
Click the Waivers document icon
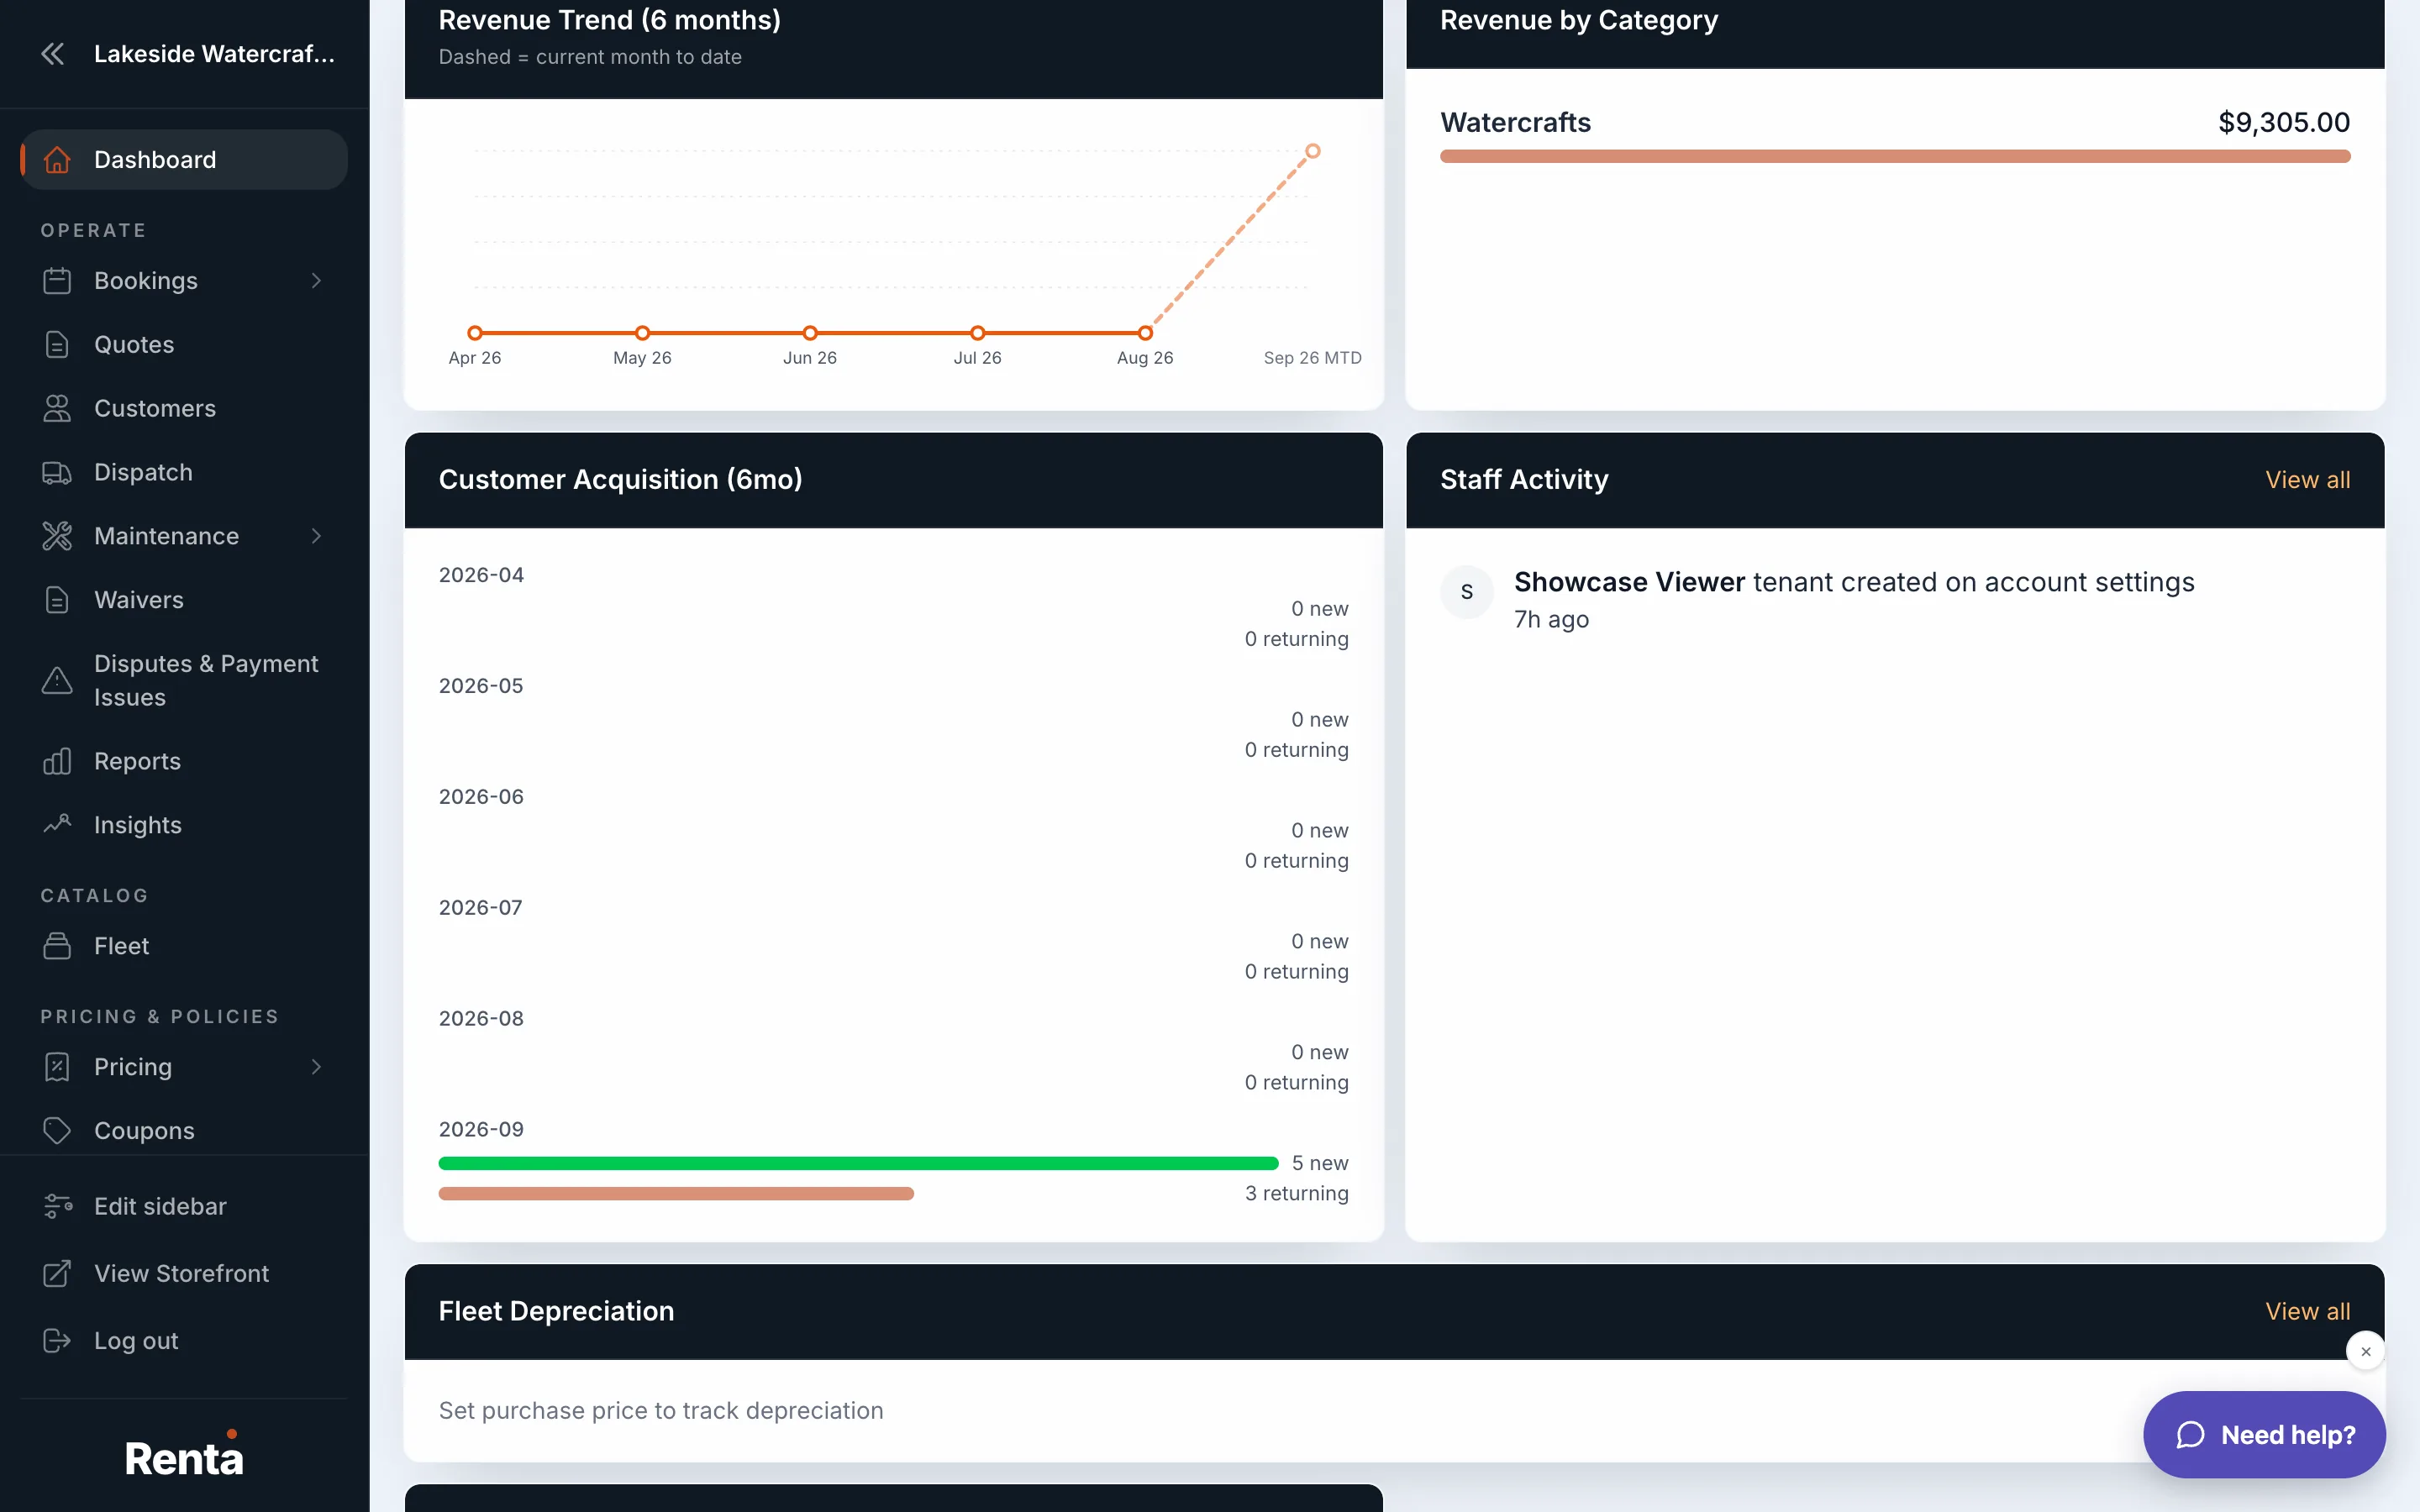coord(57,600)
